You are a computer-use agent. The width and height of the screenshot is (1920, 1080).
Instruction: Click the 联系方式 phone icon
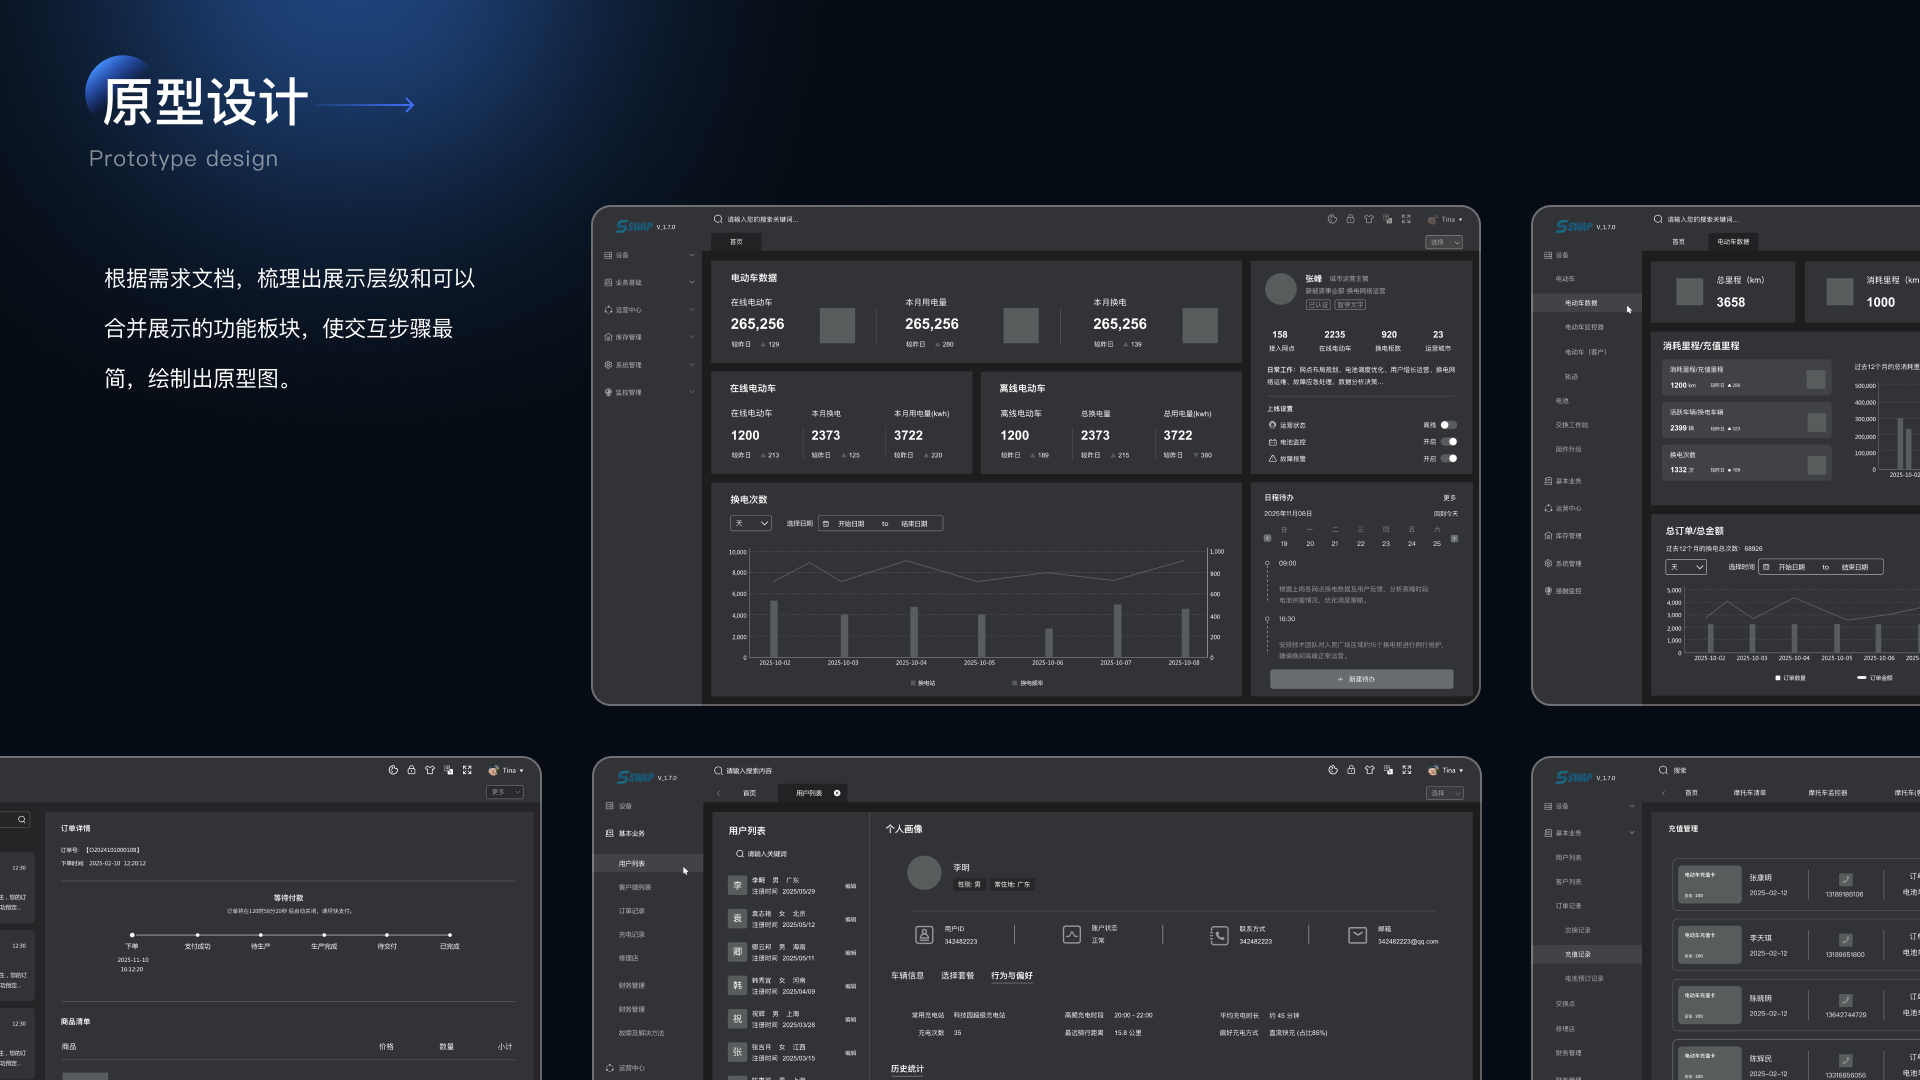[1219, 935]
